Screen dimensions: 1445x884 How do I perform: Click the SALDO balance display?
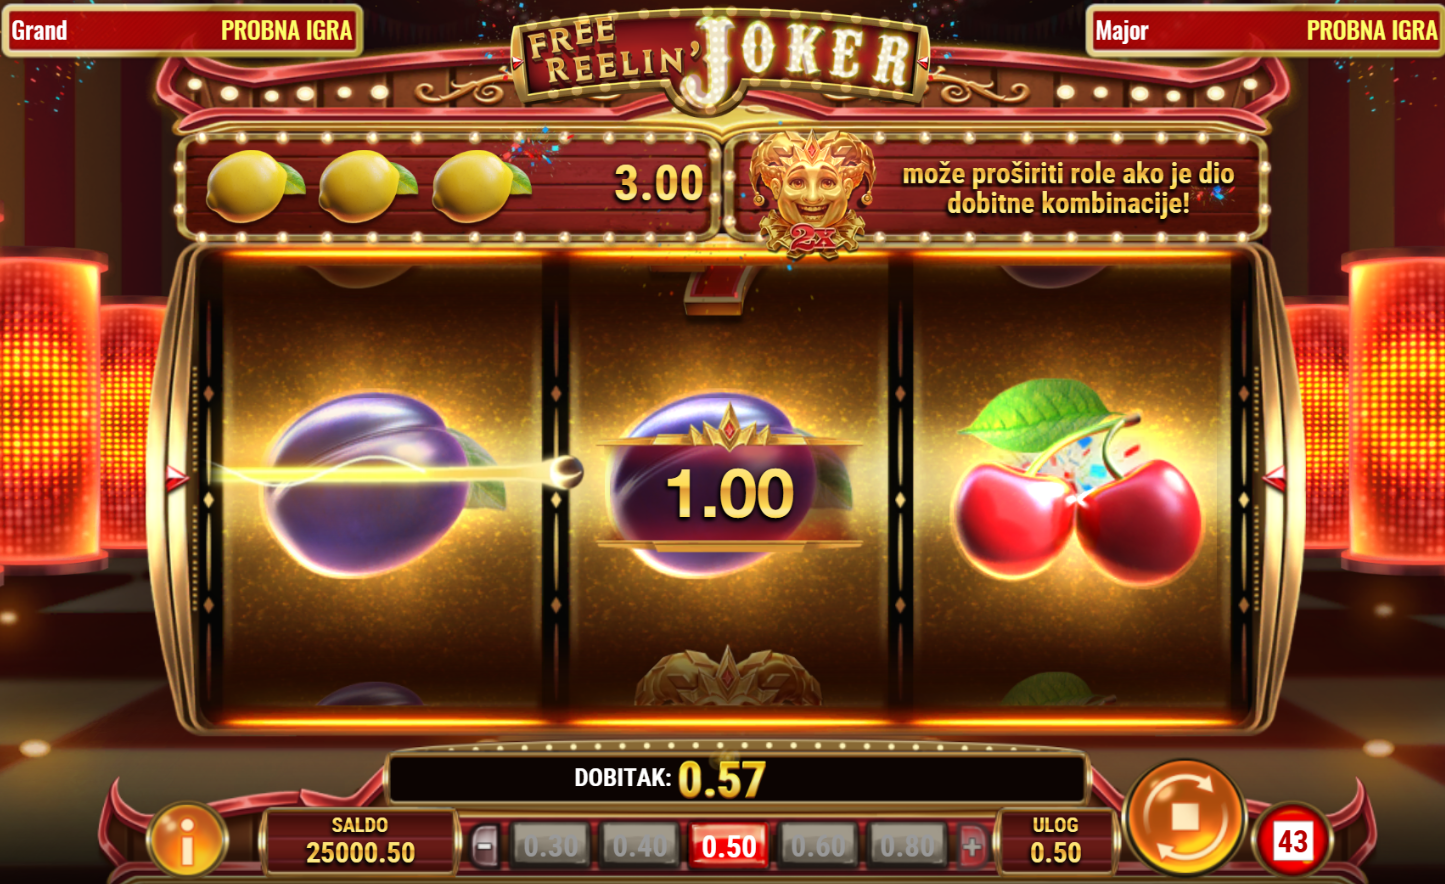click(x=360, y=840)
